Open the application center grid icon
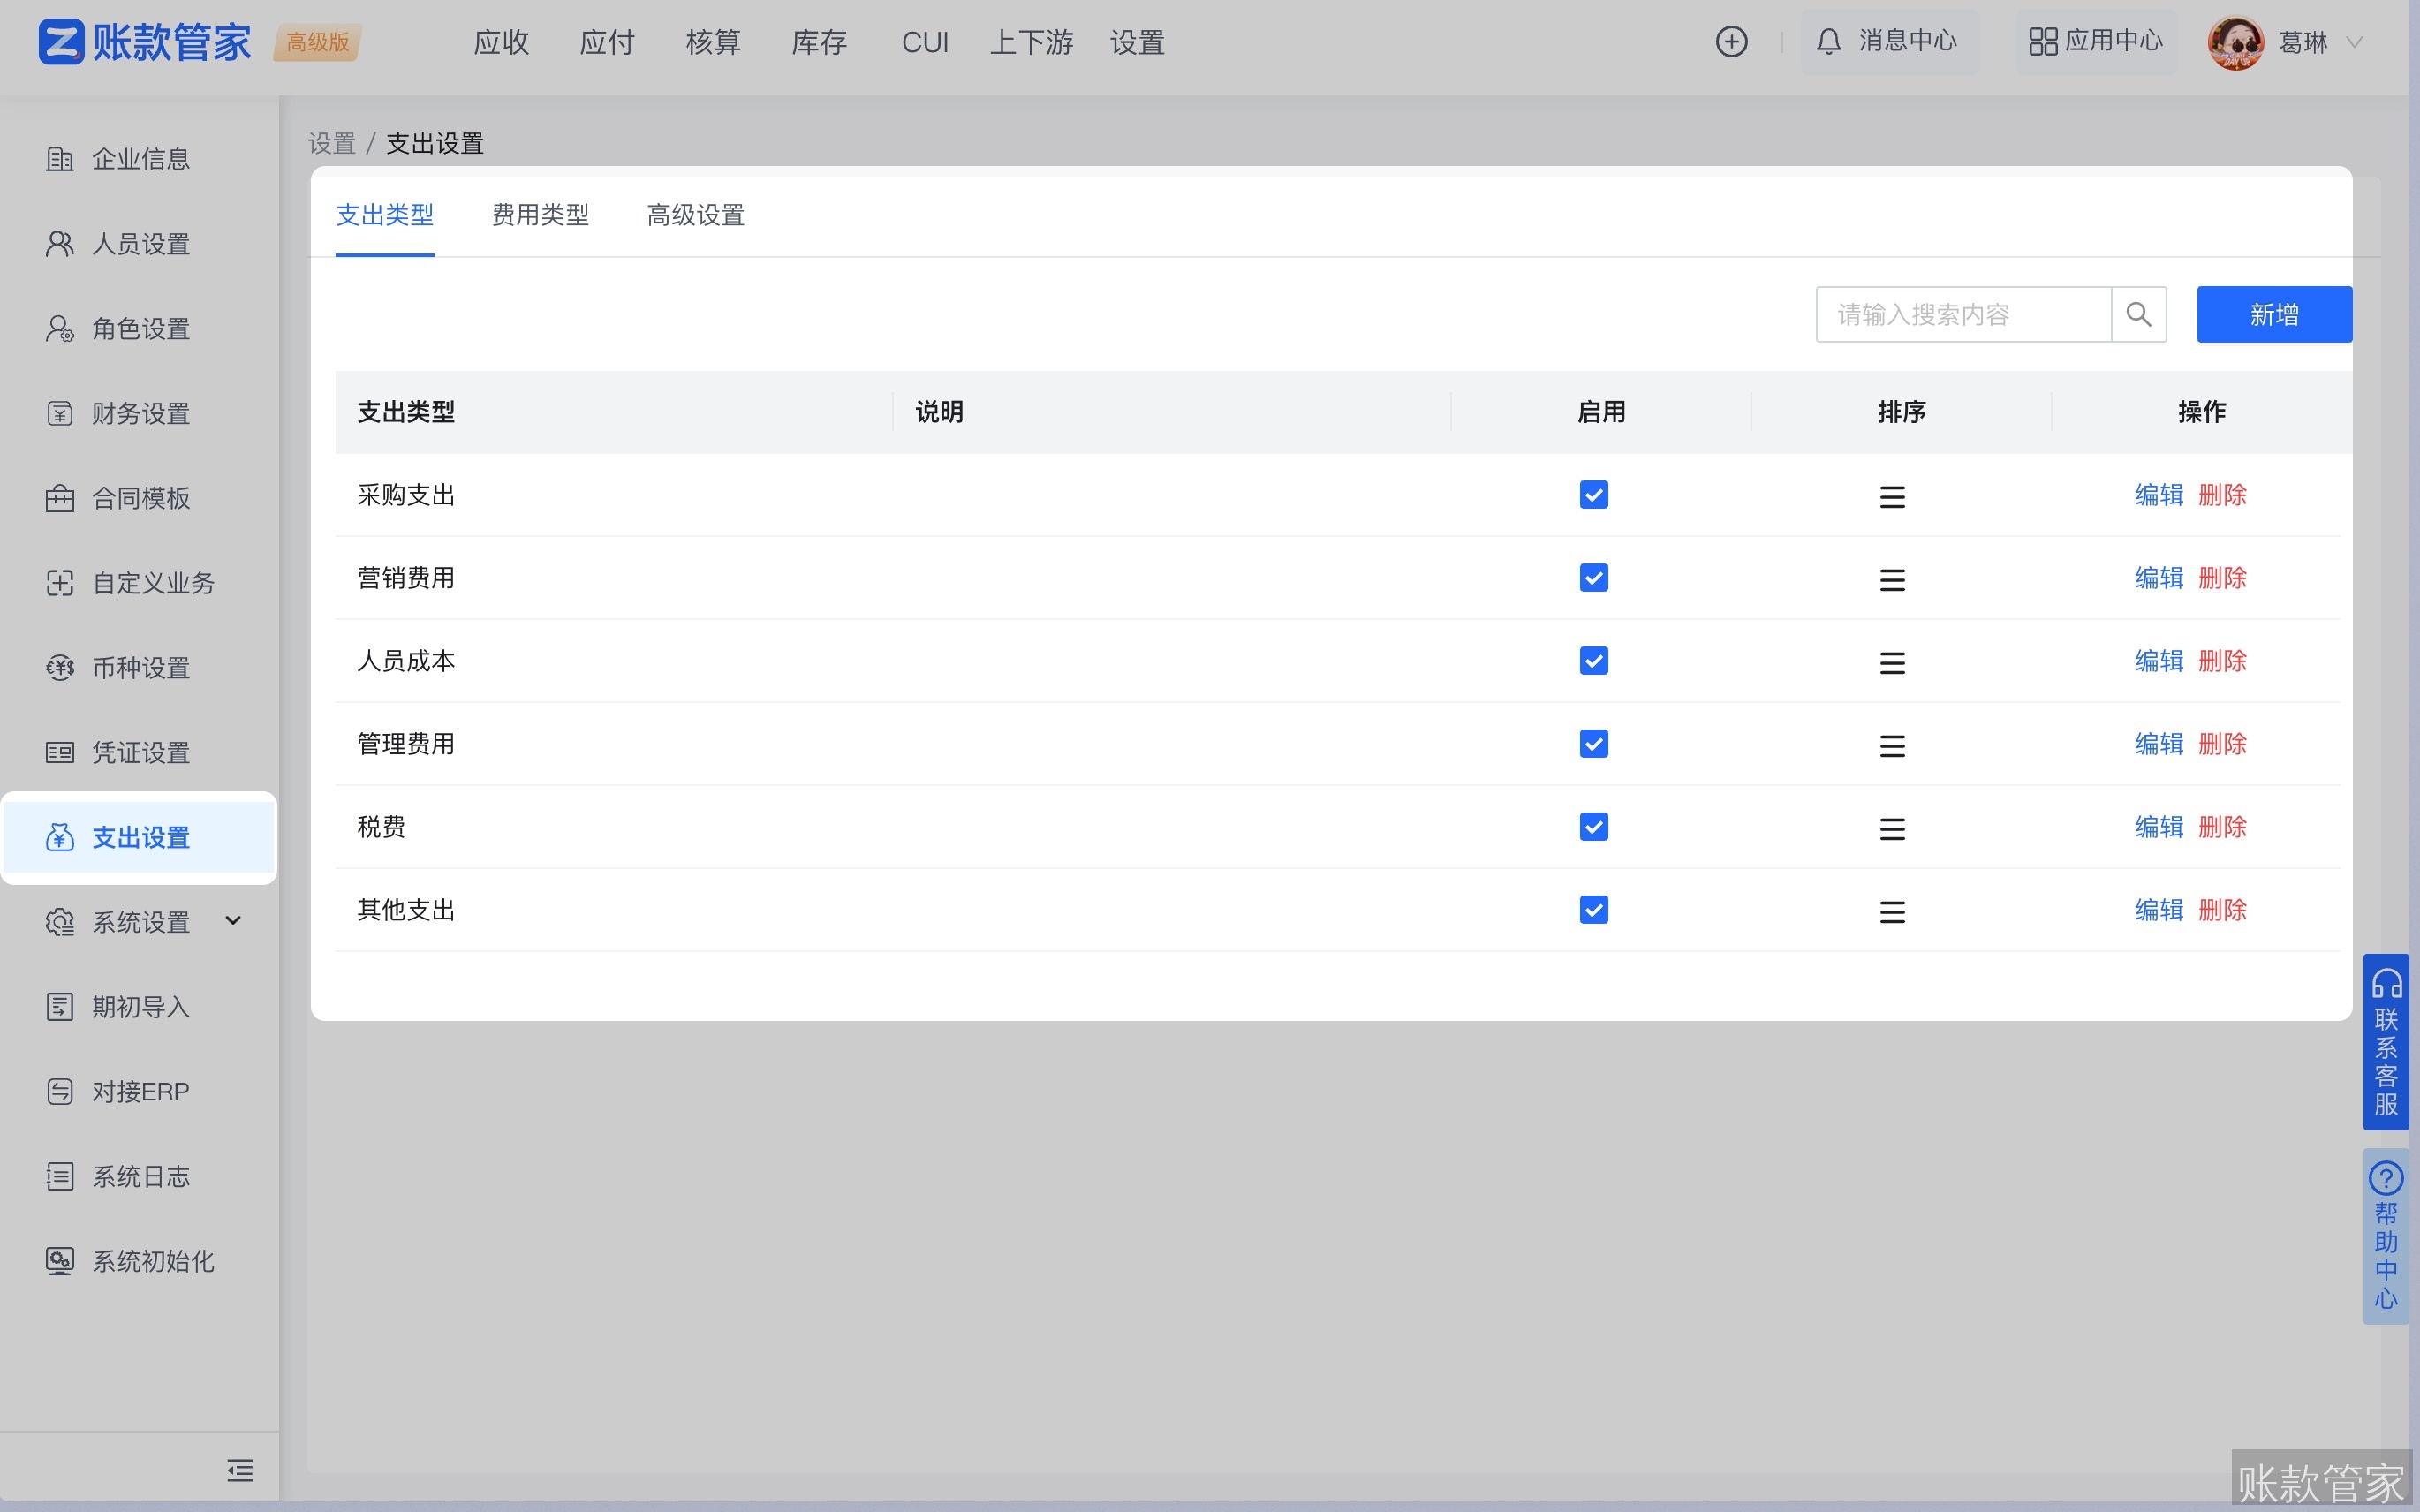 point(2042,42)
